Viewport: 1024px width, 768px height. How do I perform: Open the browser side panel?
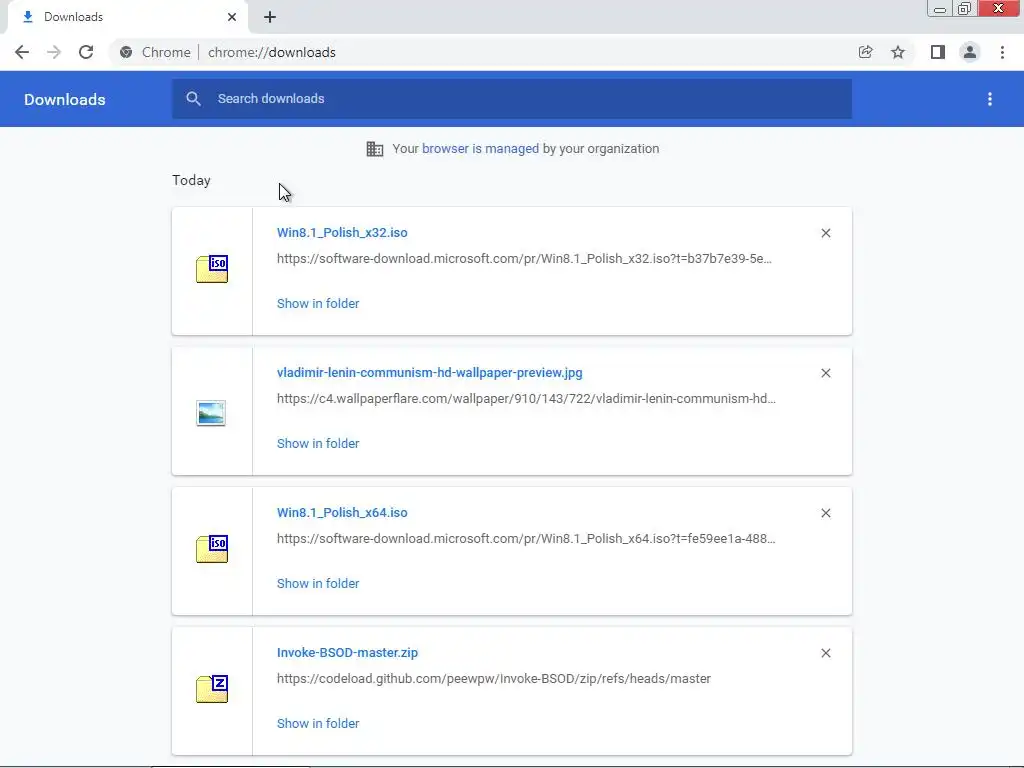(938, 52)
